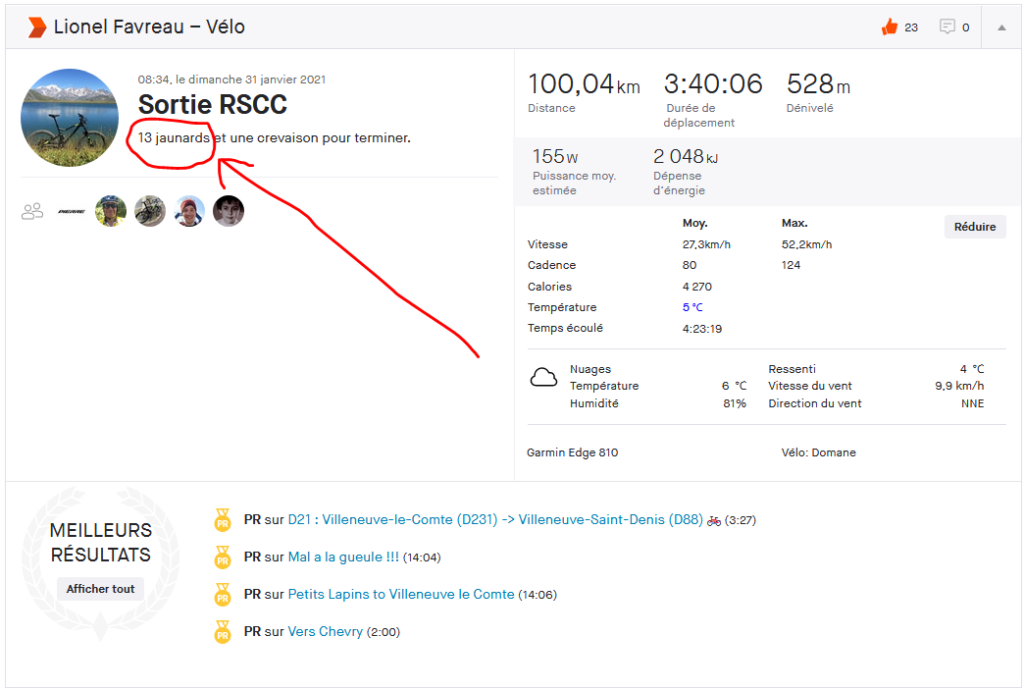Click the last participant avatar
The height and width of the screenshot is (690, 1024).
(228, 211)
